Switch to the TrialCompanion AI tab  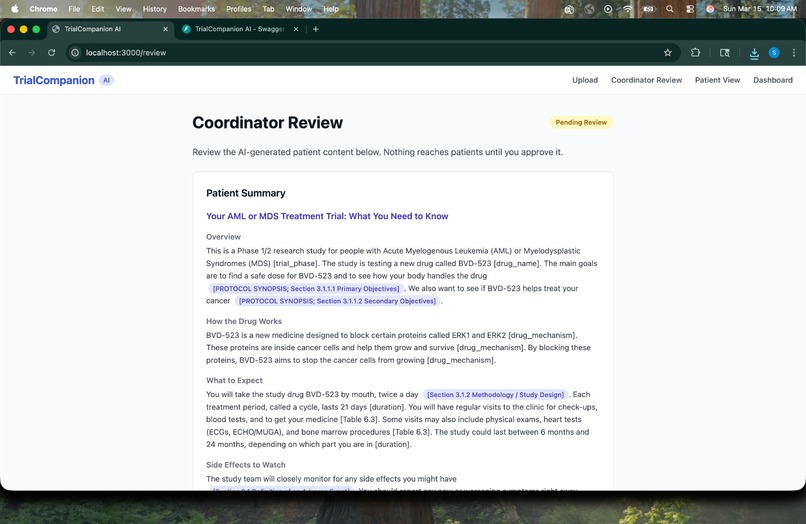pos(109,29)
